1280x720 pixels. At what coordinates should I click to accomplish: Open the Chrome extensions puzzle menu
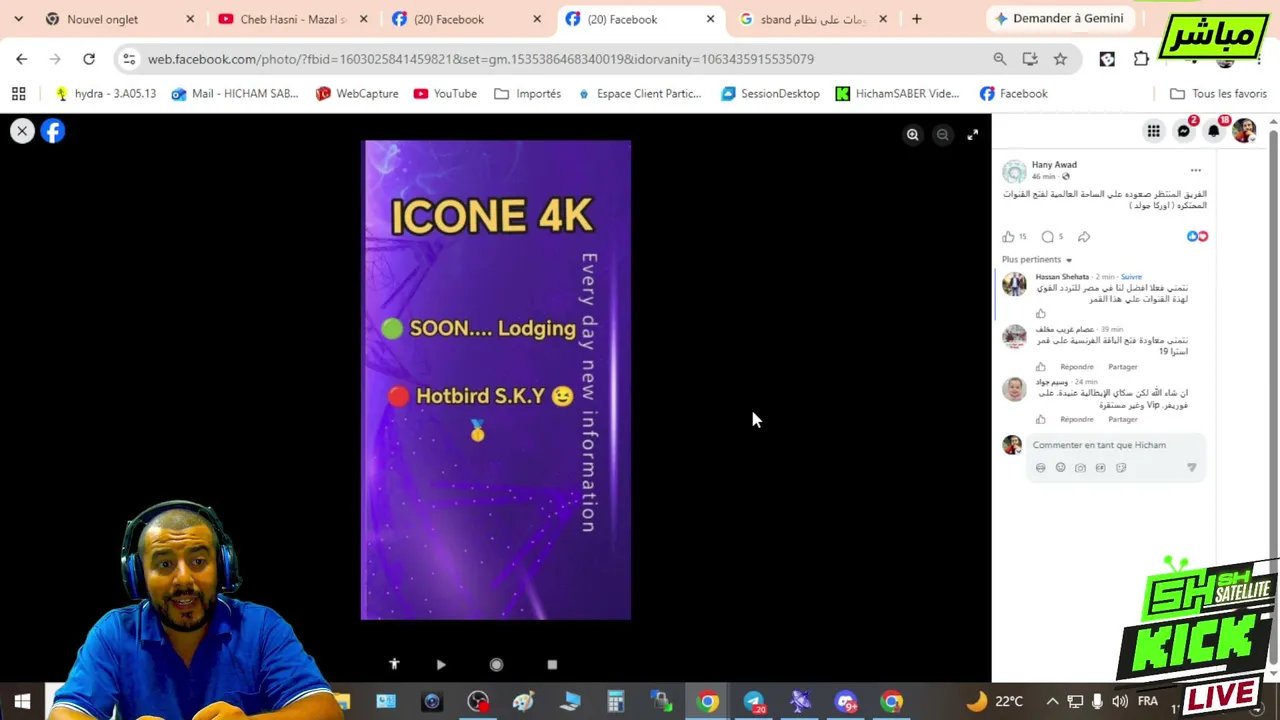pyautogui.click(x=1141, y=59)
